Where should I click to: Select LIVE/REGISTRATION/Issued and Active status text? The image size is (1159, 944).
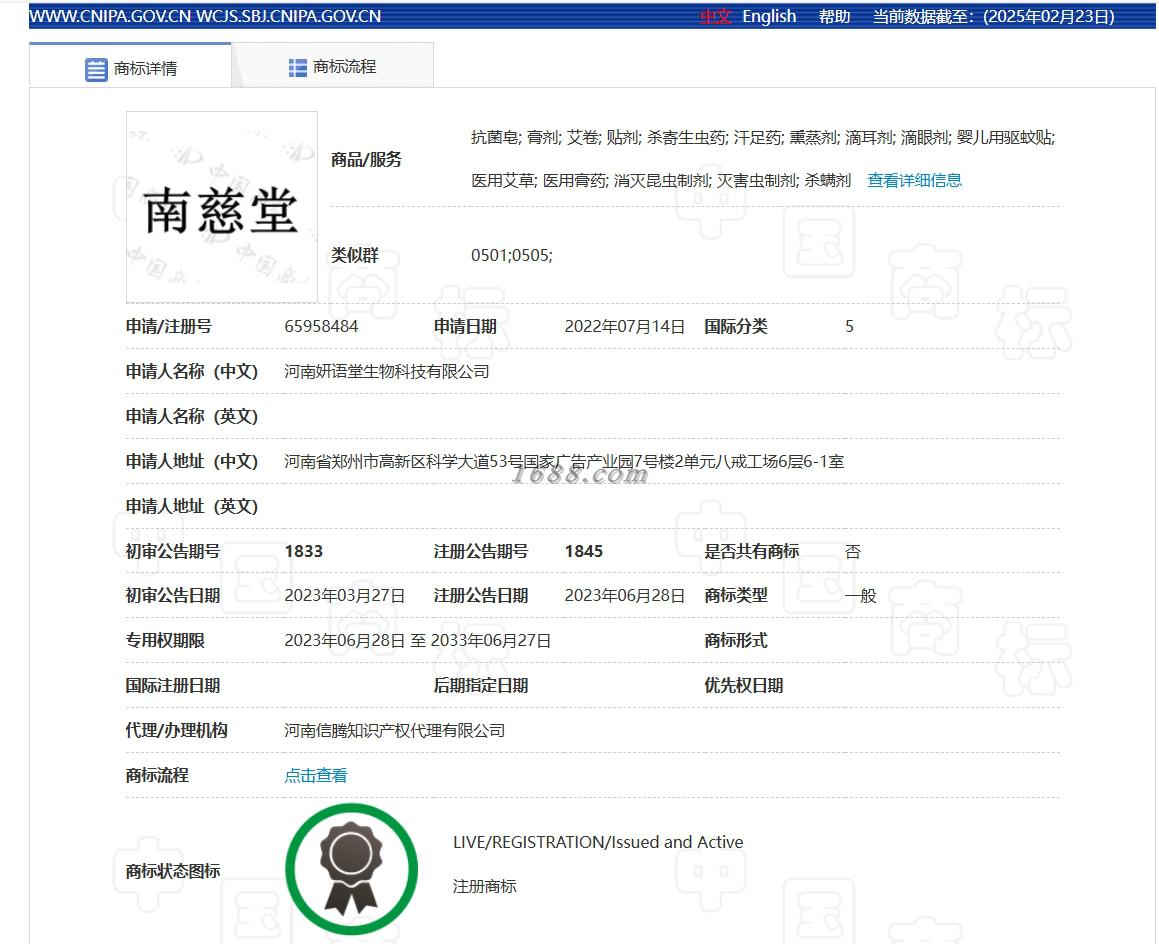pos(598,842)
